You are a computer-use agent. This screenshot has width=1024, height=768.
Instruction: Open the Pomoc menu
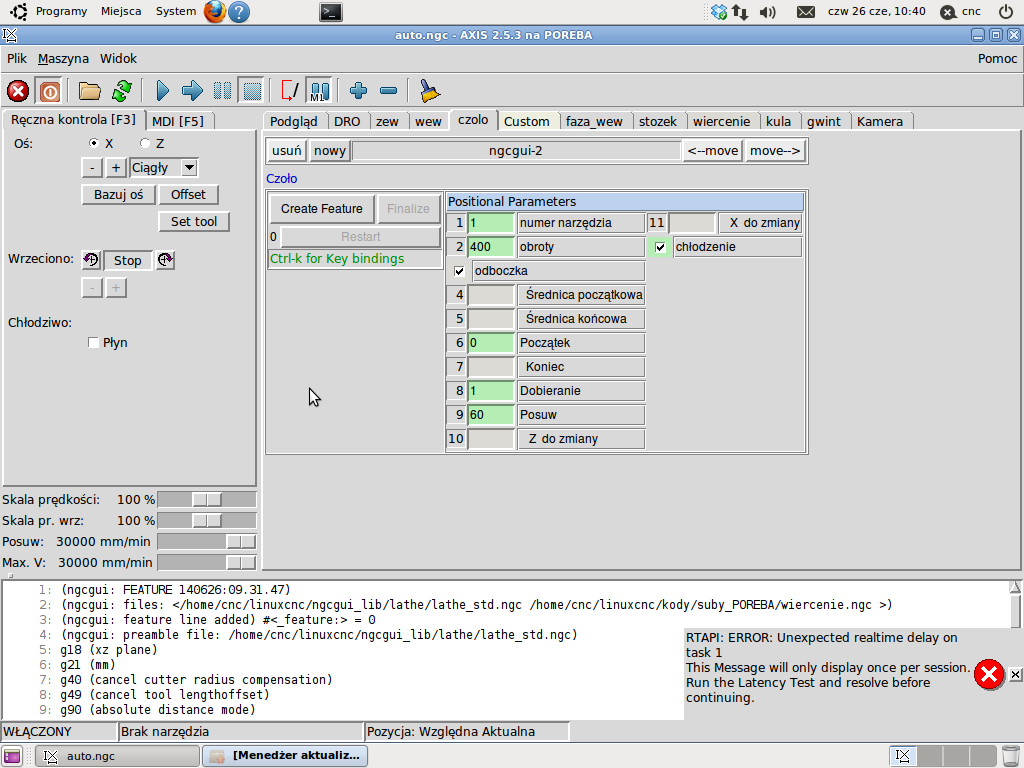tap(997, 59)
